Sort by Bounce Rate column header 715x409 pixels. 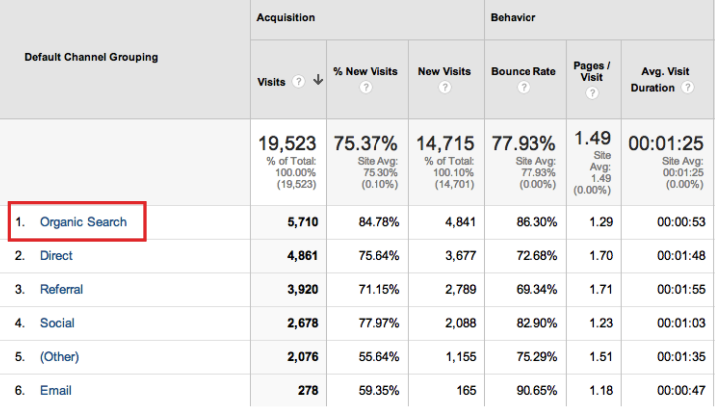click(x=523, y=72)
